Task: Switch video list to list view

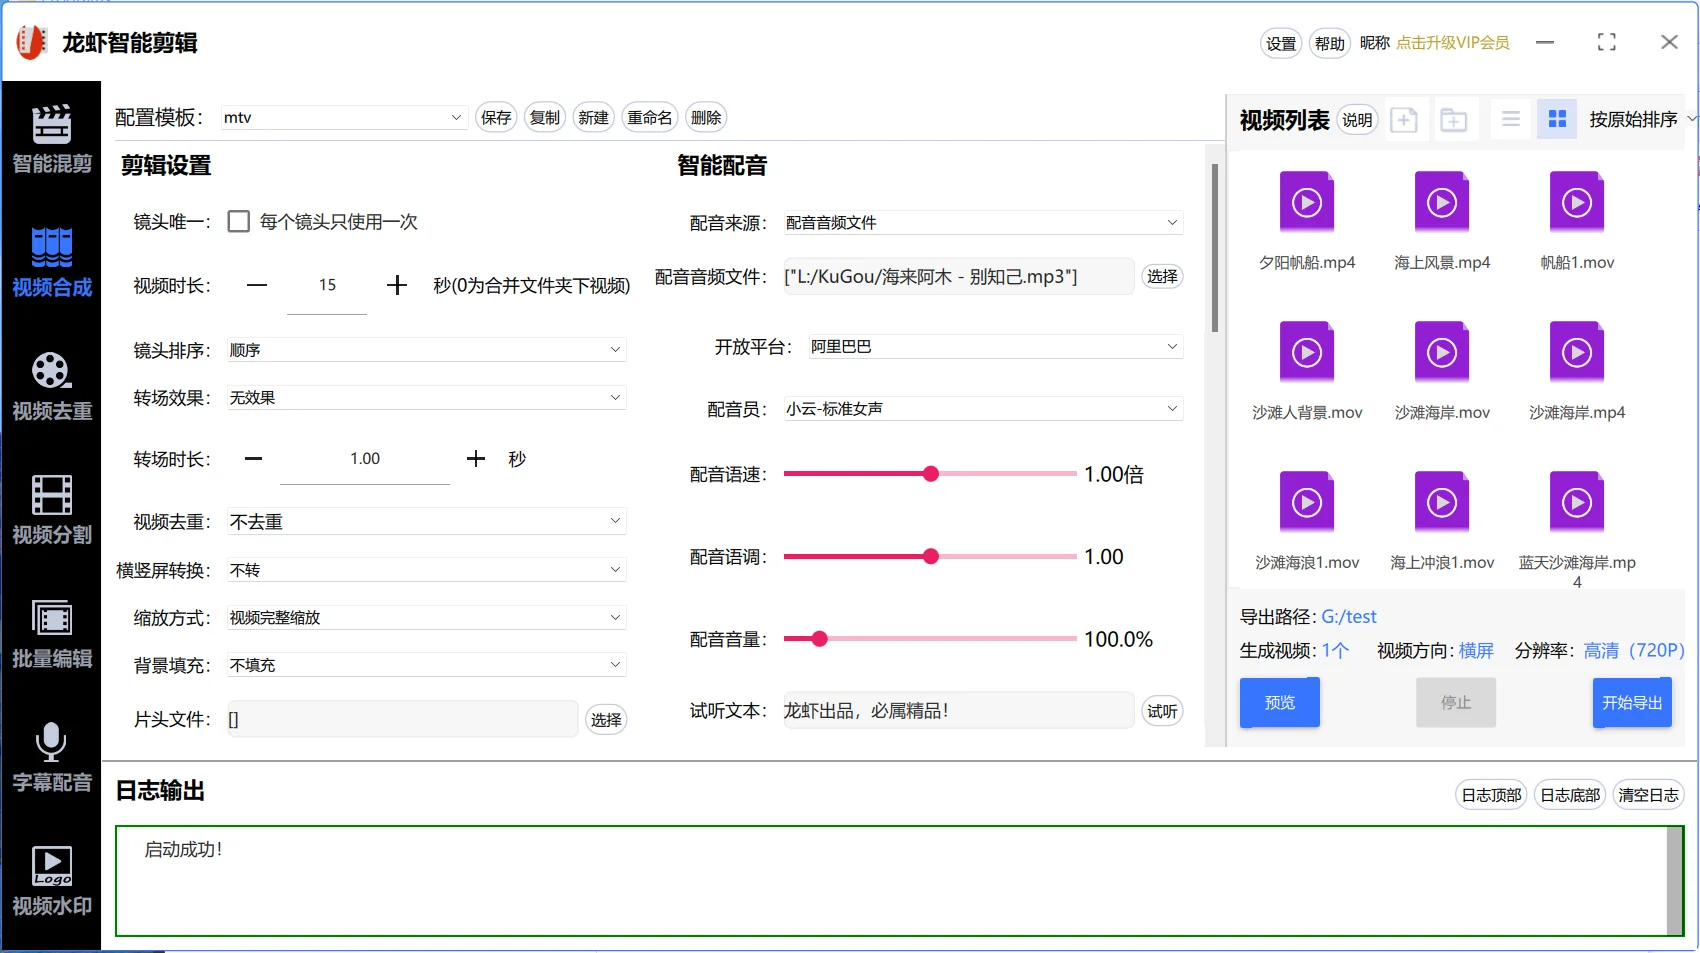Action: [1511, 119]
